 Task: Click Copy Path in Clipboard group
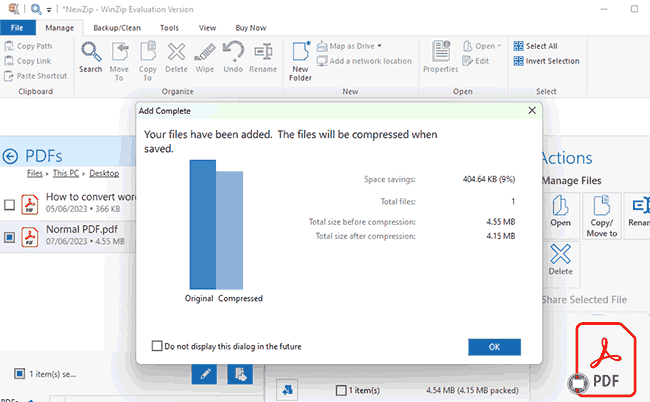coord(28,46)
